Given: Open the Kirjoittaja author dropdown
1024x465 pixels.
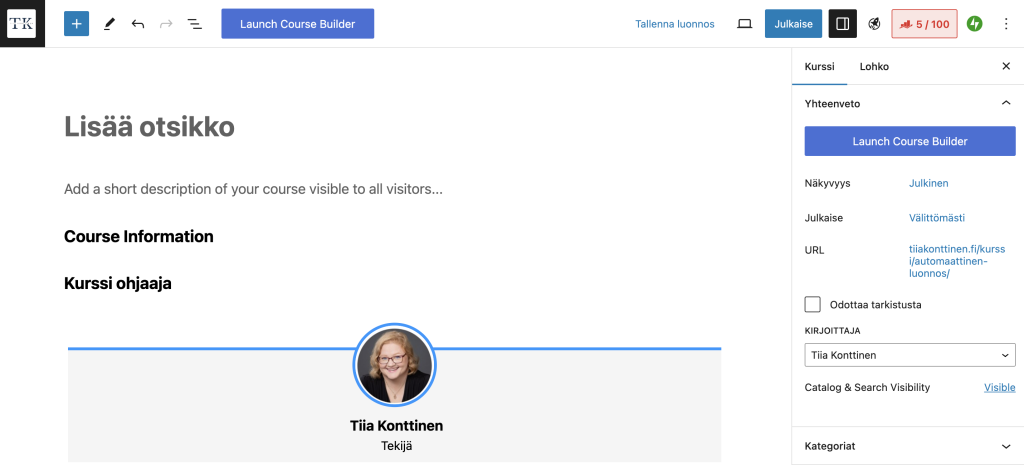Looking at the screenshot, I should click(x=909, y=355).
